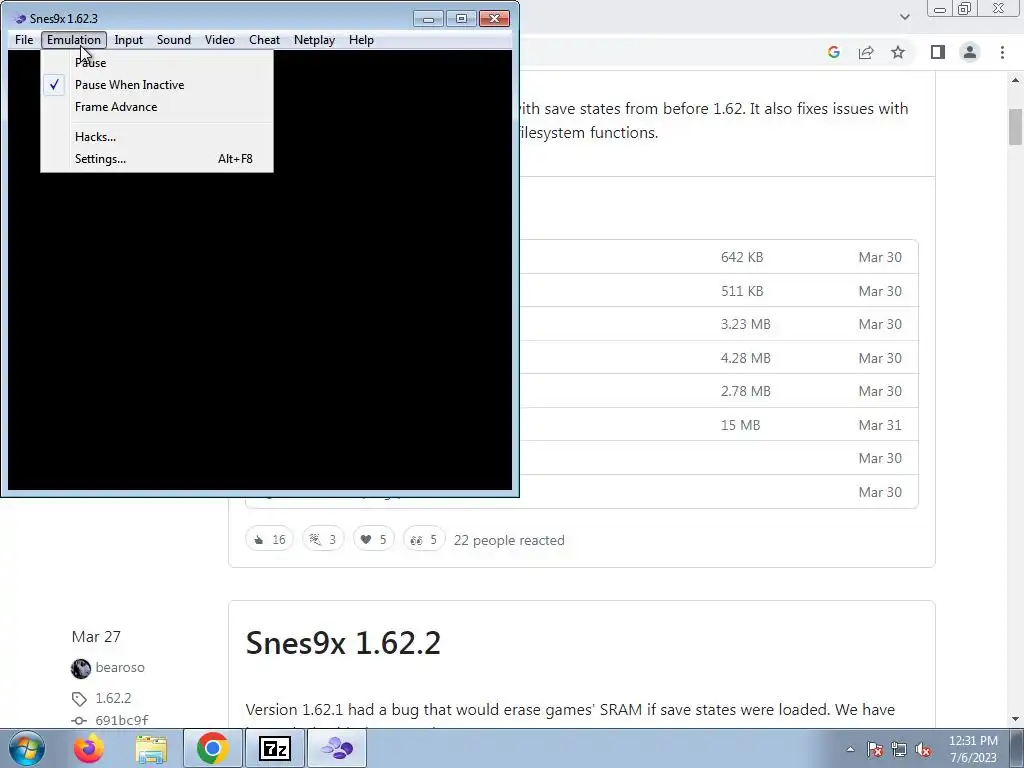Click bearoso avatar image
Viewport: 1024px width, 768px height.
tap(81, 668)
